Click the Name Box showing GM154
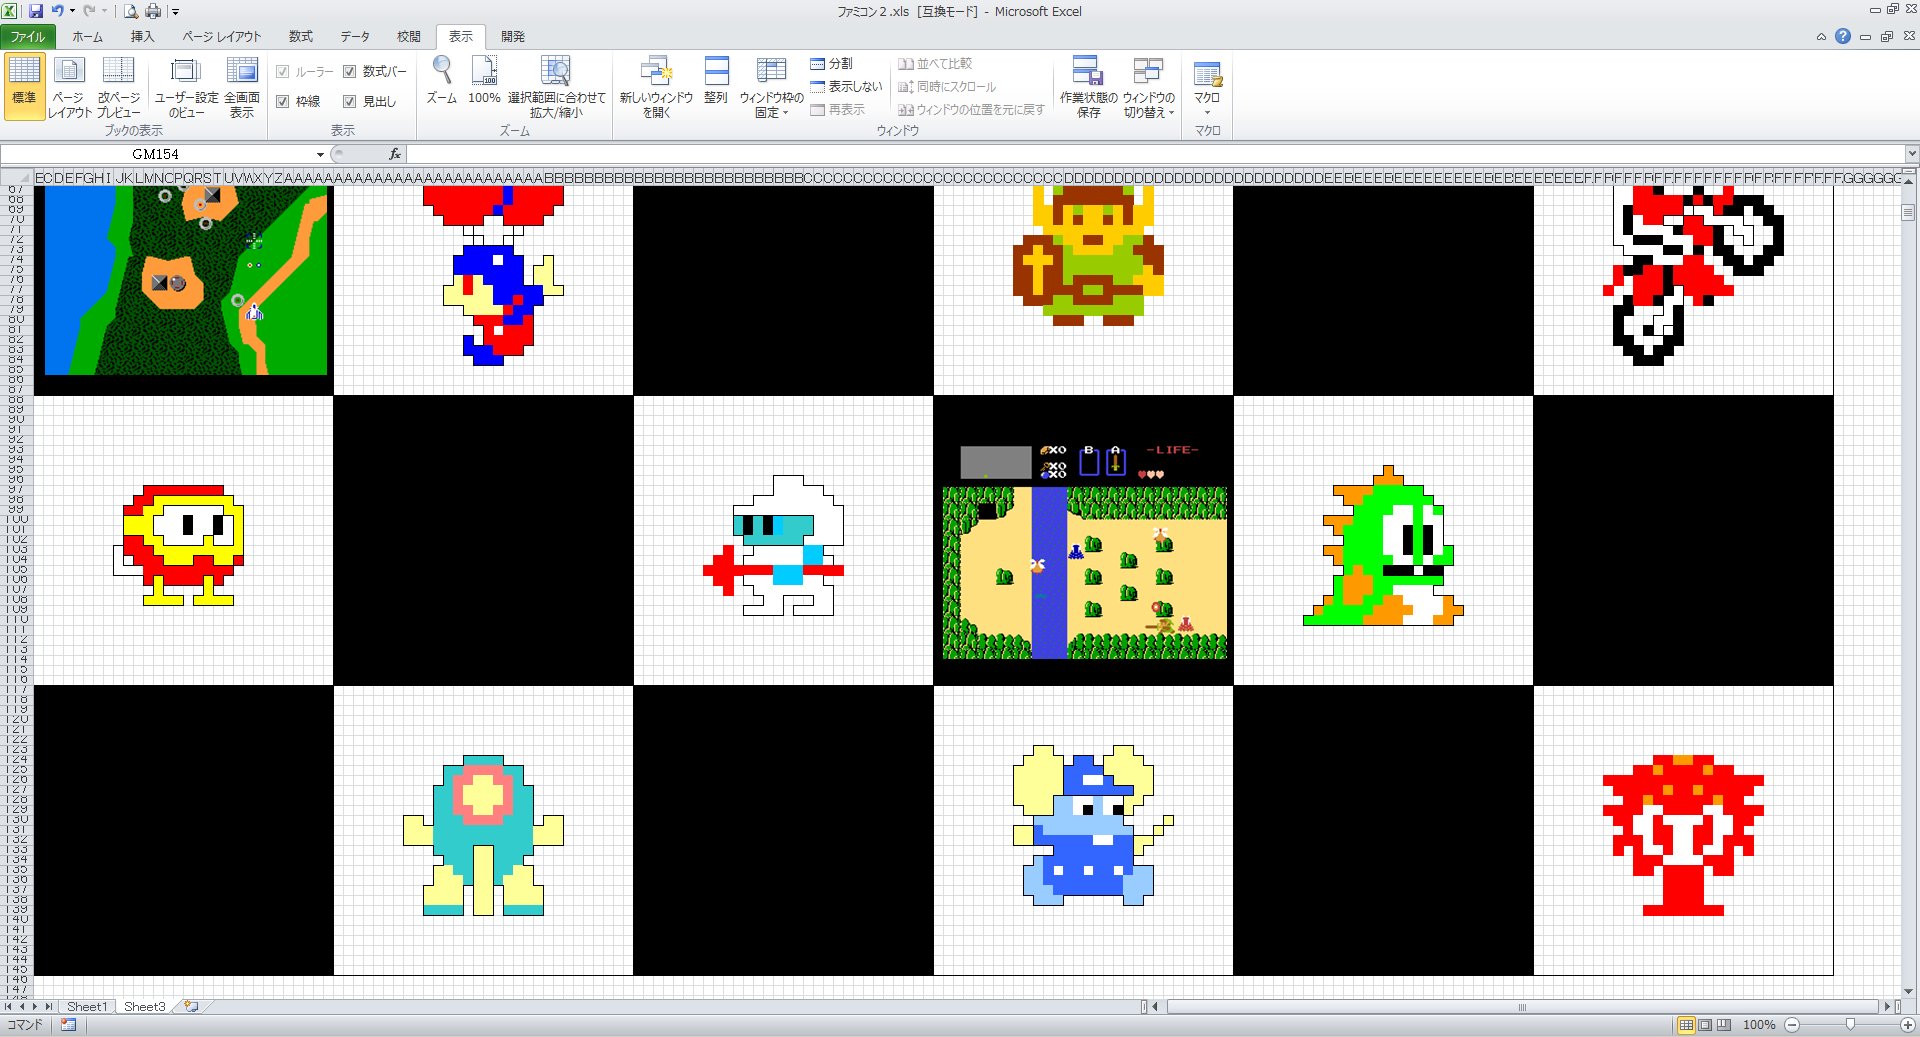Viewport: 1920px width, 1037px height. [155, 154]
